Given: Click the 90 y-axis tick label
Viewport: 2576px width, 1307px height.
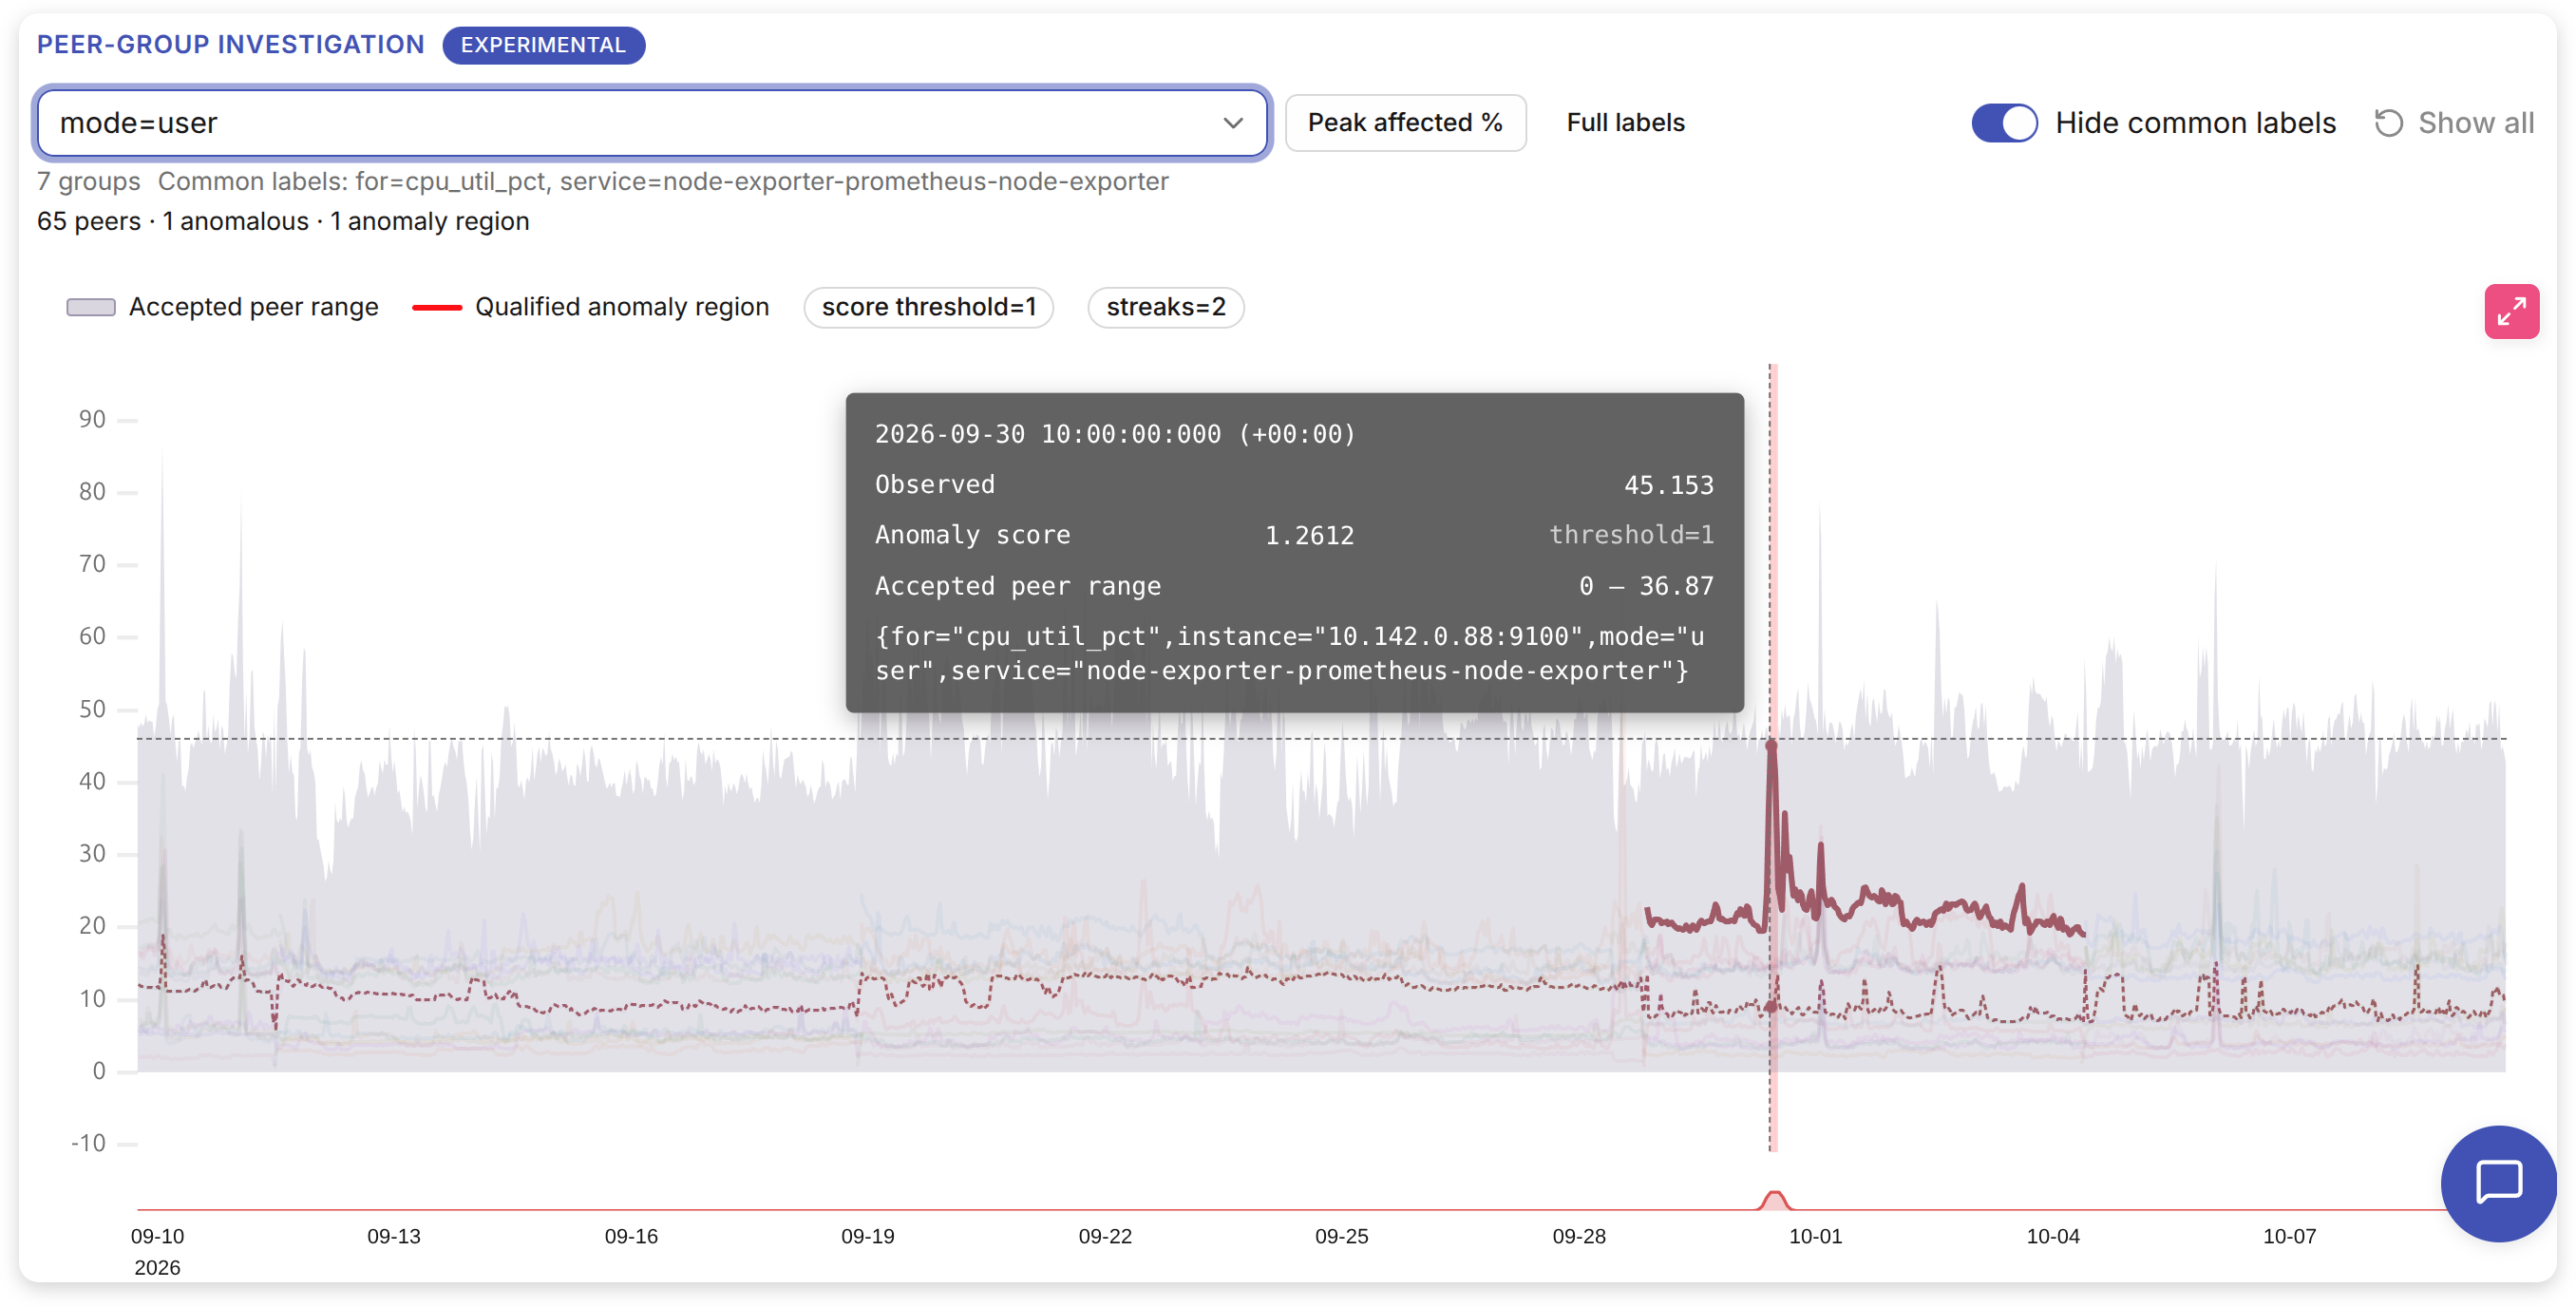Looking at the screenshot, I should tap(92, 419).
